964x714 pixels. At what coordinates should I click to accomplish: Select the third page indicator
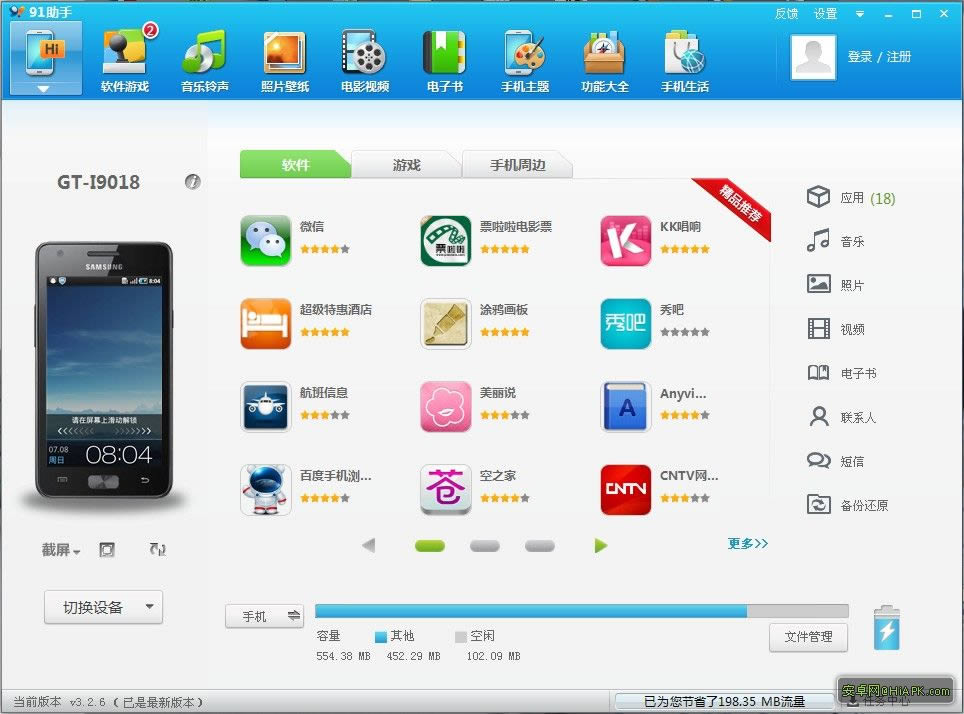540,545
